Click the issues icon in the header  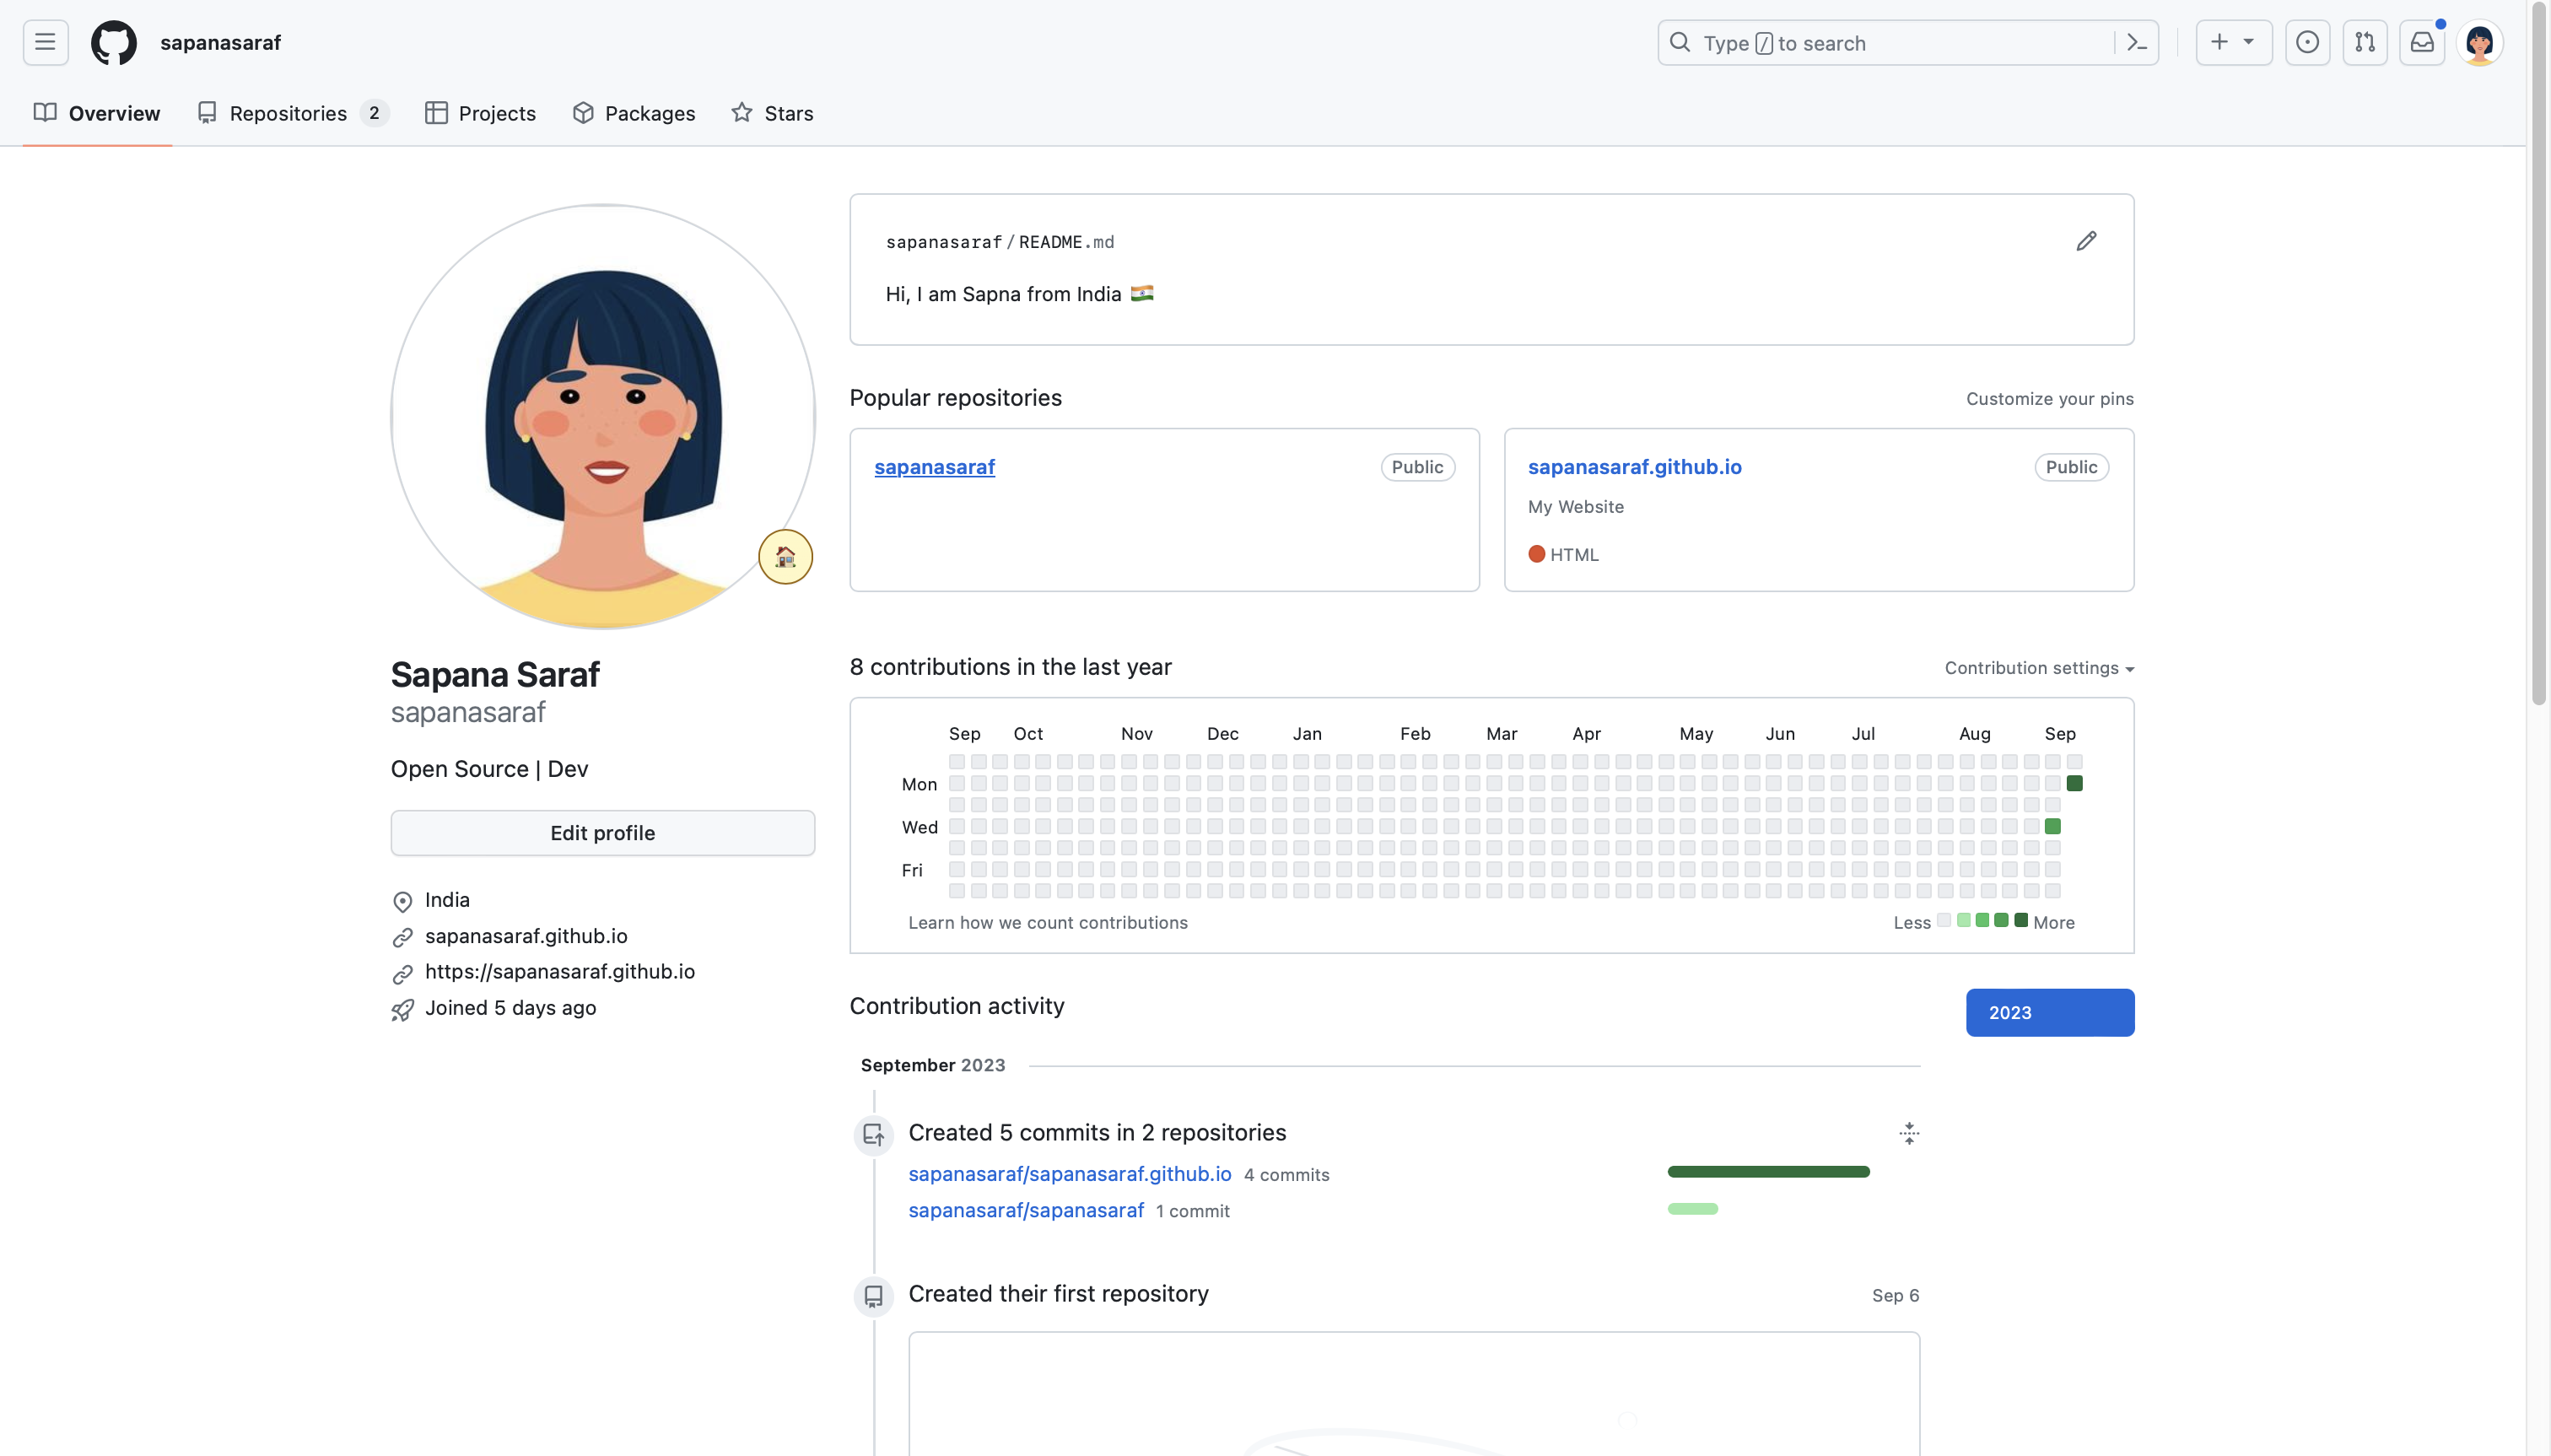2308,42
